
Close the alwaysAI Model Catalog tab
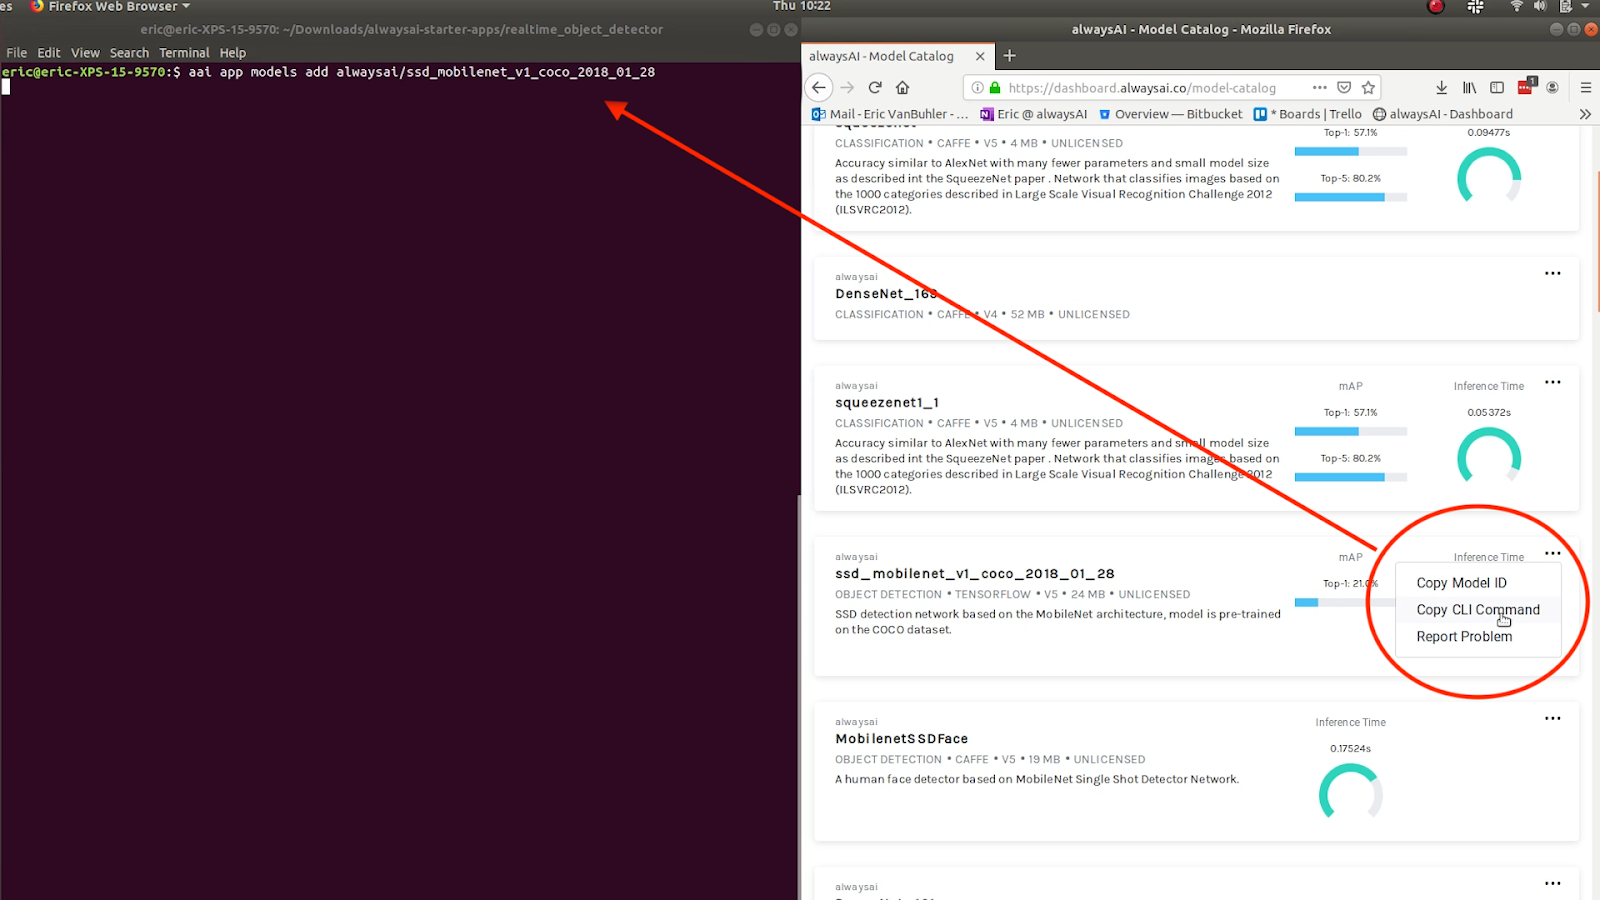point(980,56)
